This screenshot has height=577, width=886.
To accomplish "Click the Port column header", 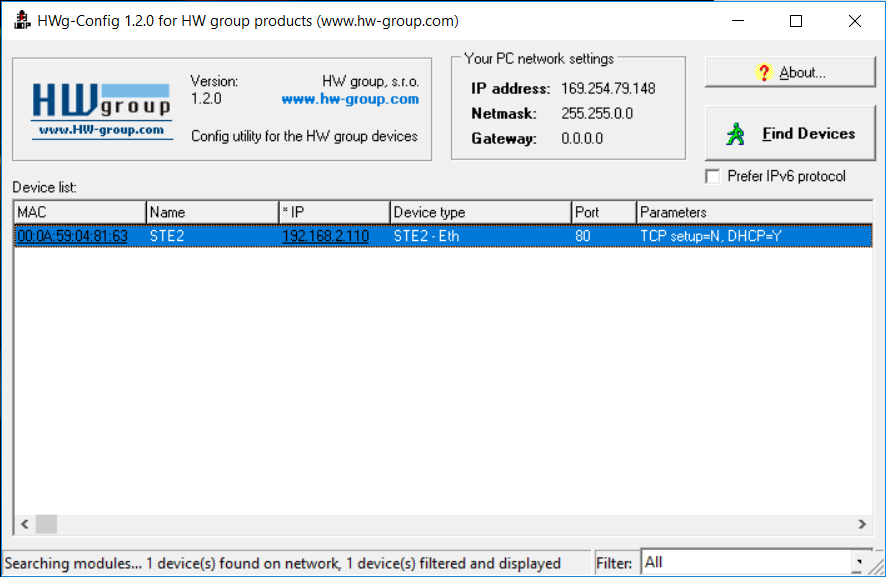I will click(x=603, y=212).
